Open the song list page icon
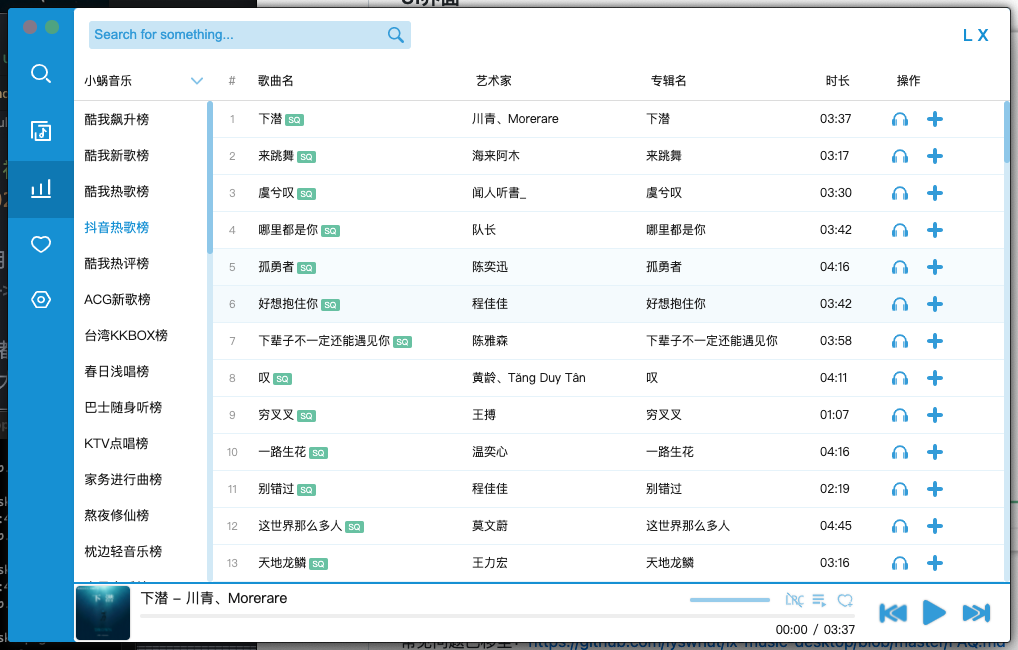The image size is (1018, 650). (x=40, y=131)
